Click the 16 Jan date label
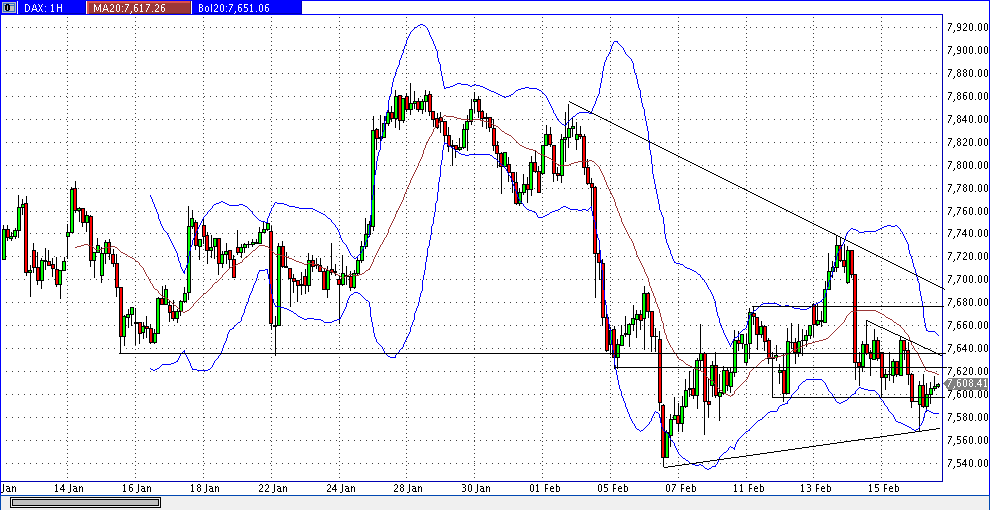 pos(136,488)
